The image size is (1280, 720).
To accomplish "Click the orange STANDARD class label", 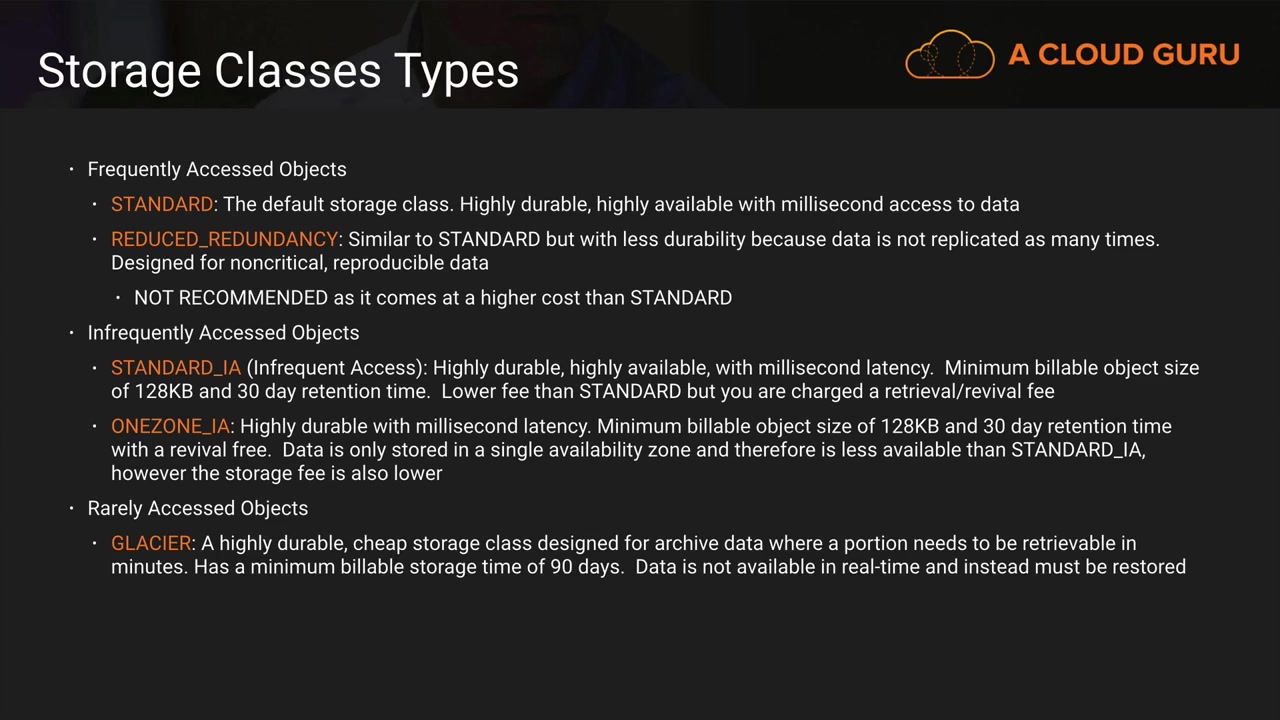I will point(161,205).
